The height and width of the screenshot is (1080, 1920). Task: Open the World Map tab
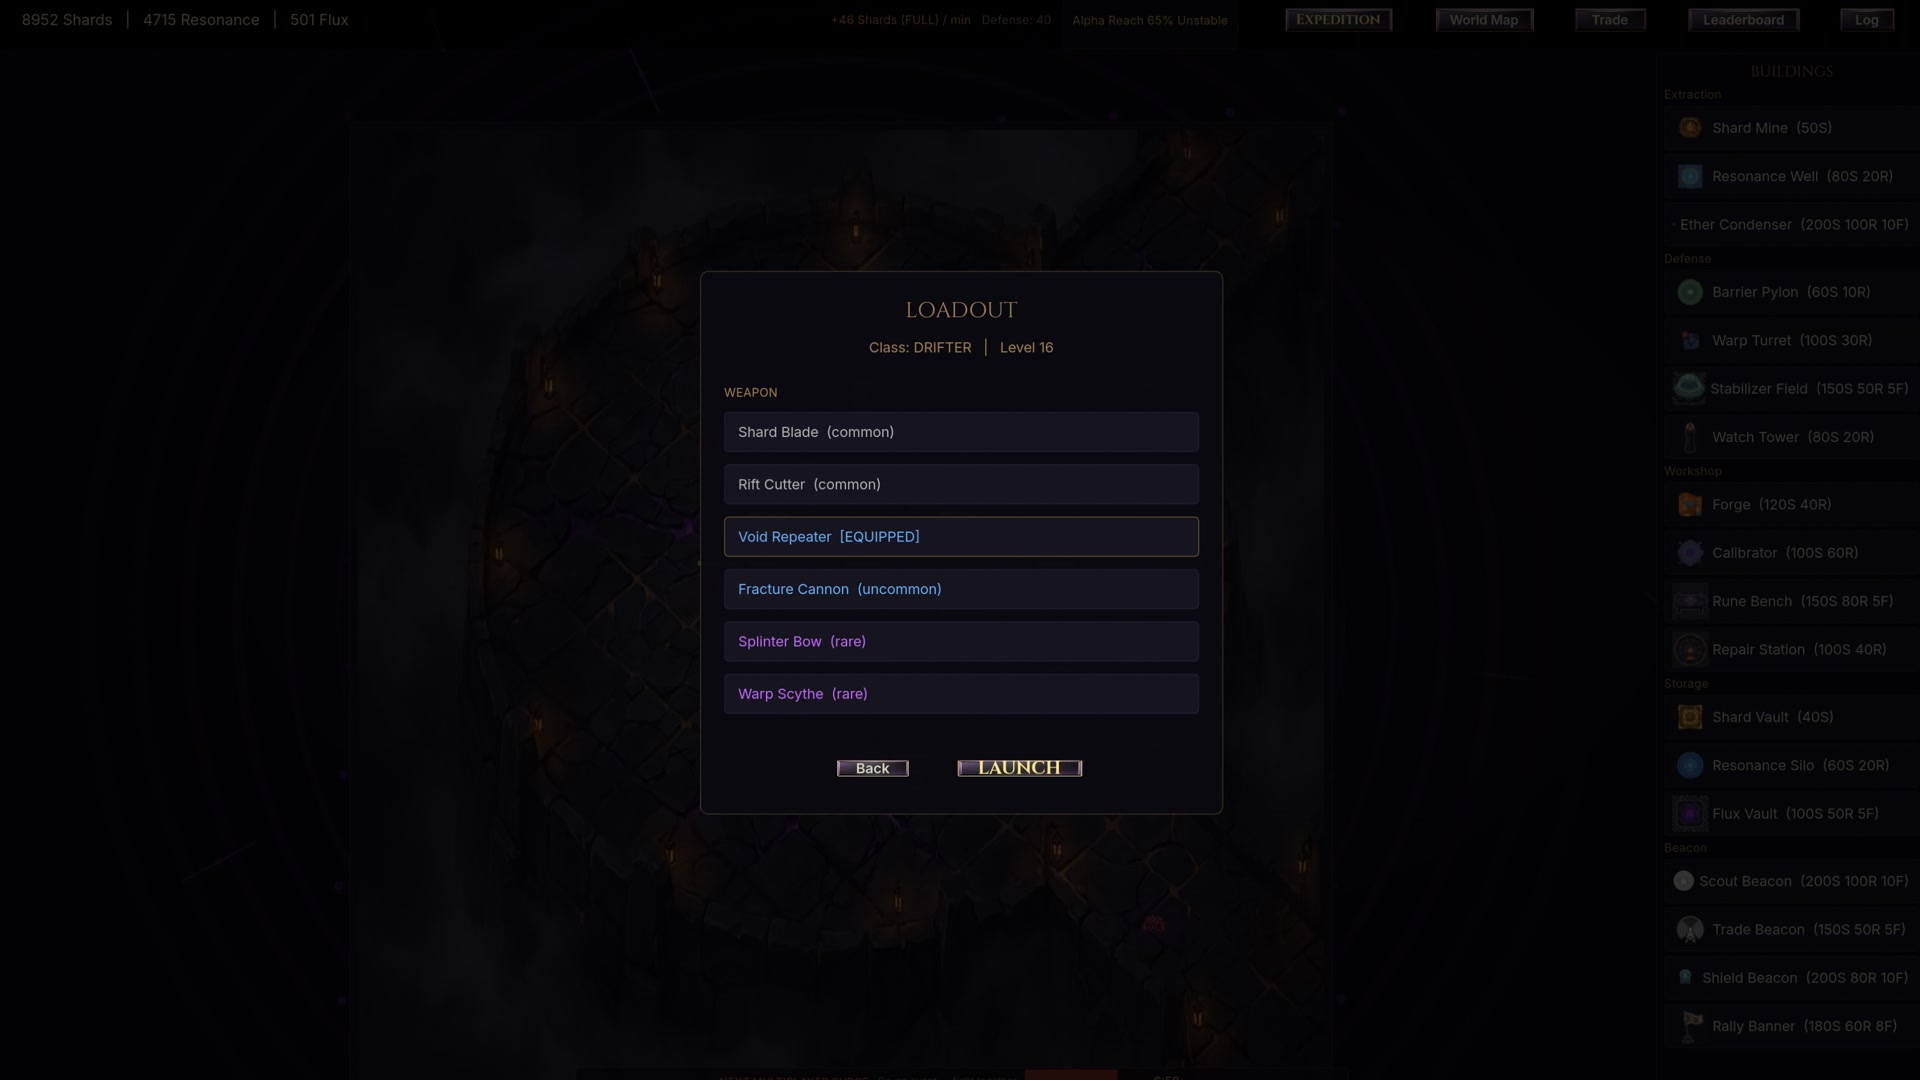(x=1484, y=20)
